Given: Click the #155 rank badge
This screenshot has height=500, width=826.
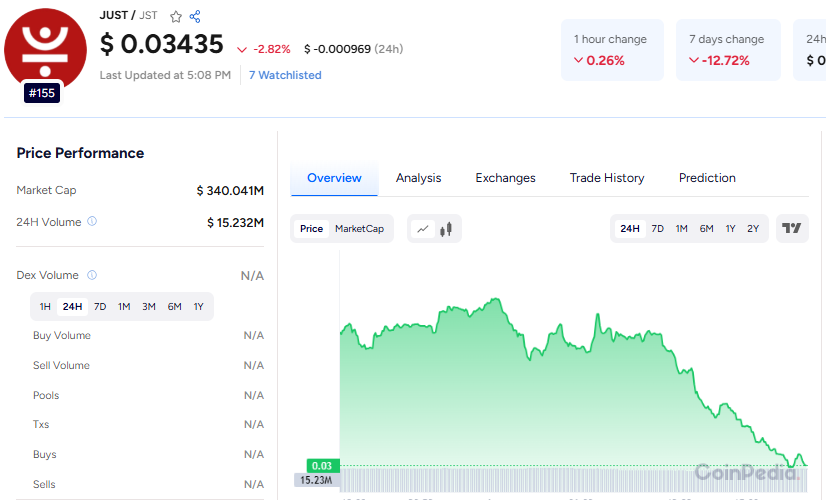Looking at the screenshot, I should 42,93.
